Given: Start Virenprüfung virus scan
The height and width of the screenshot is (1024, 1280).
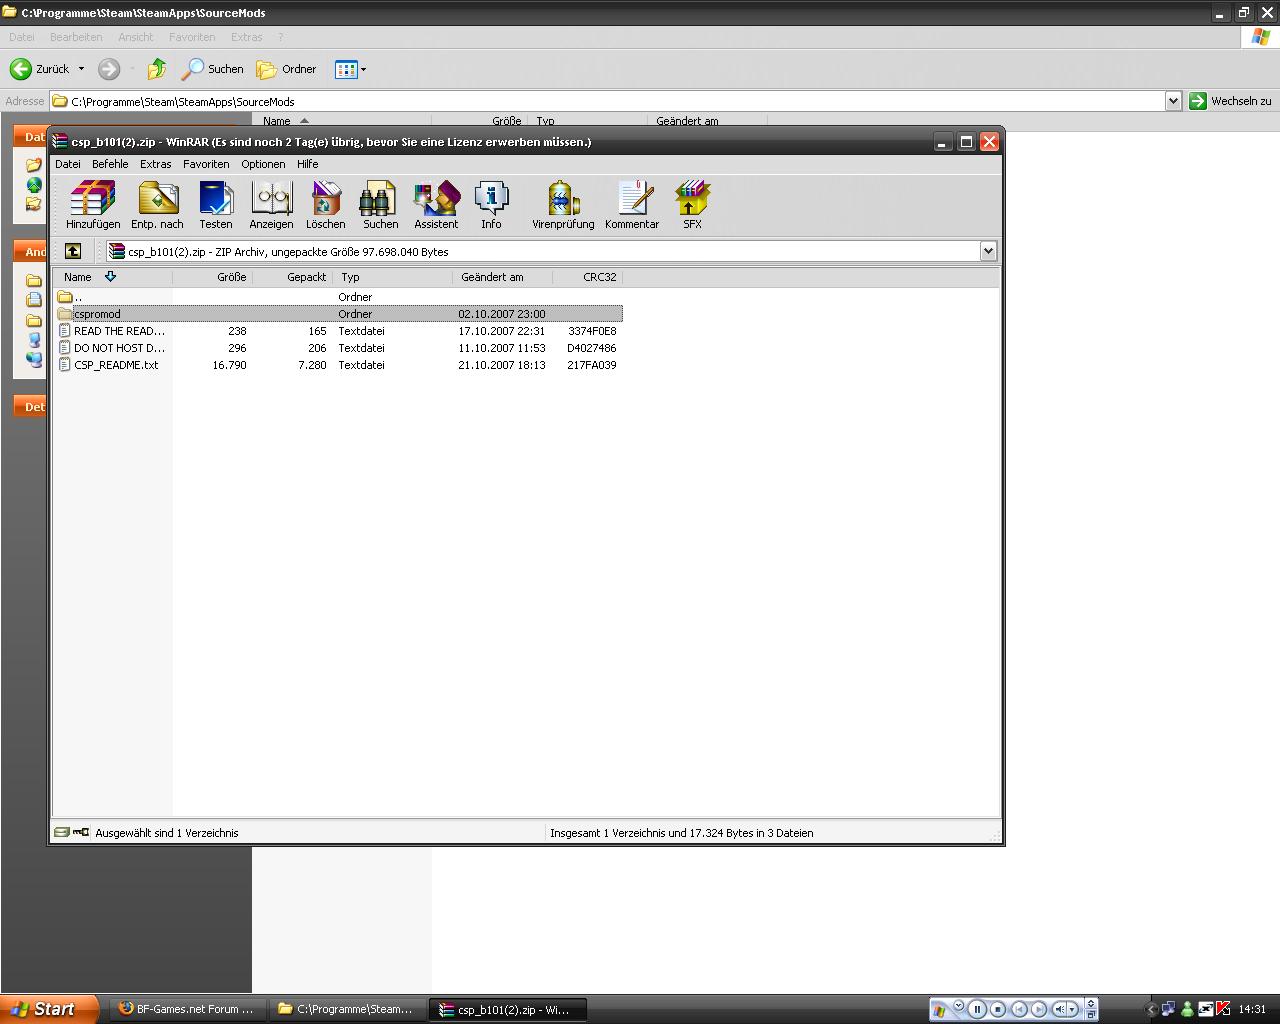Looking at the screenshot, I should [563, 205].
